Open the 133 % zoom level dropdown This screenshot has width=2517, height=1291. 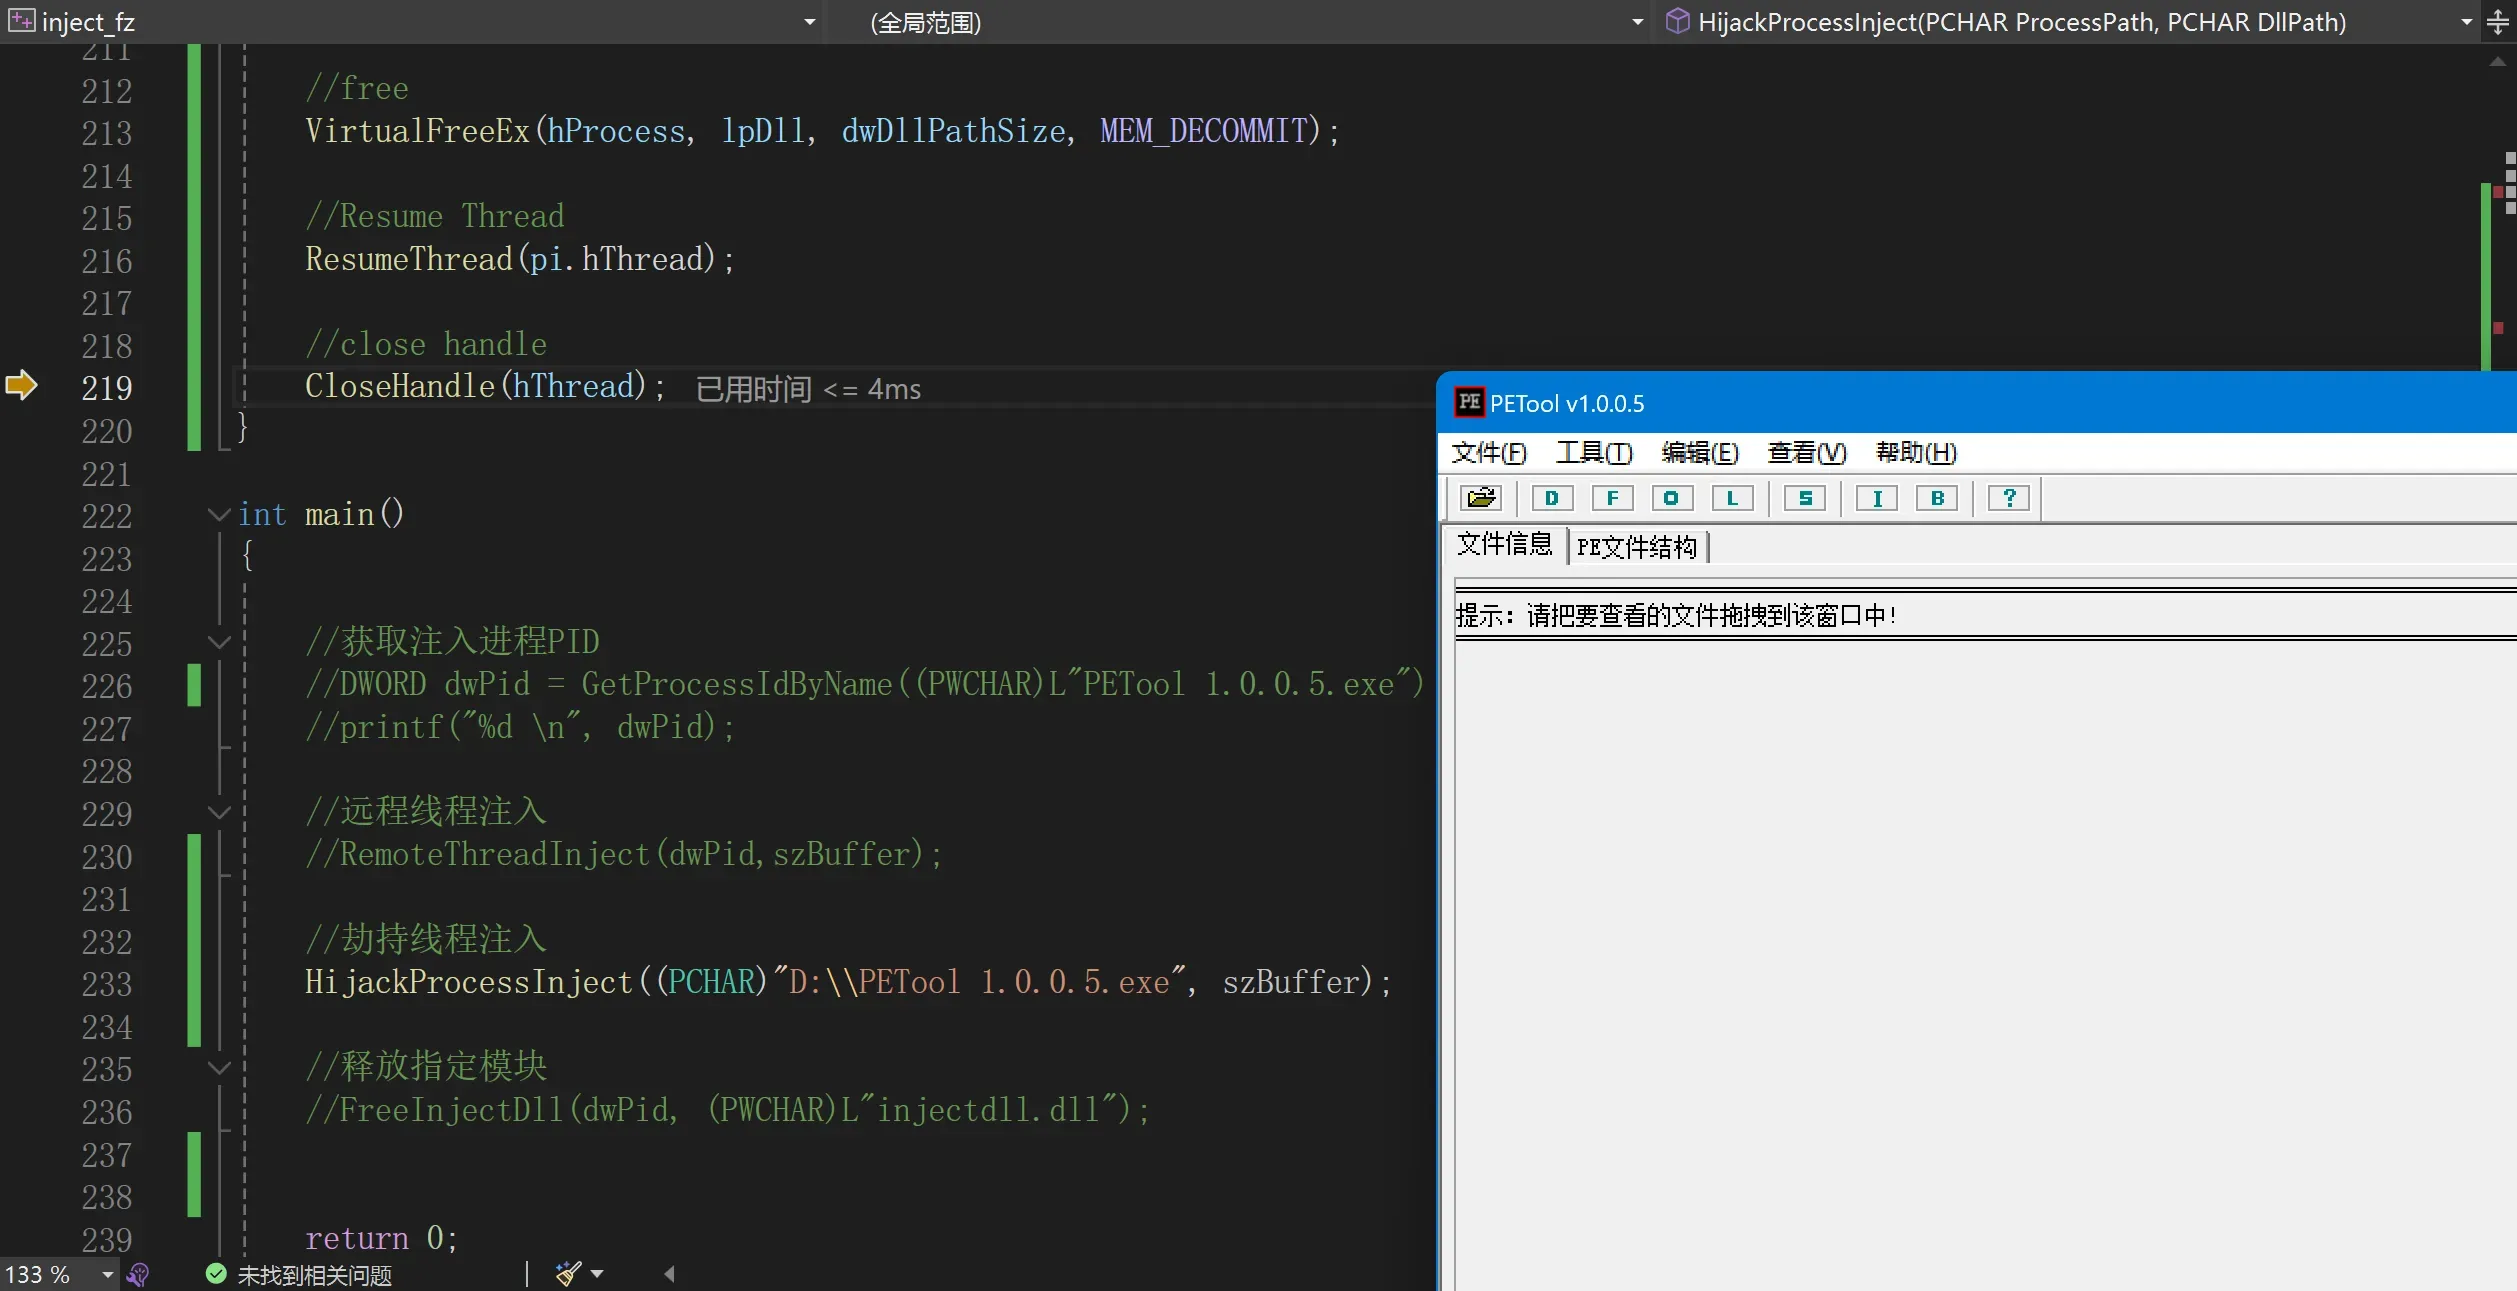107,1274
